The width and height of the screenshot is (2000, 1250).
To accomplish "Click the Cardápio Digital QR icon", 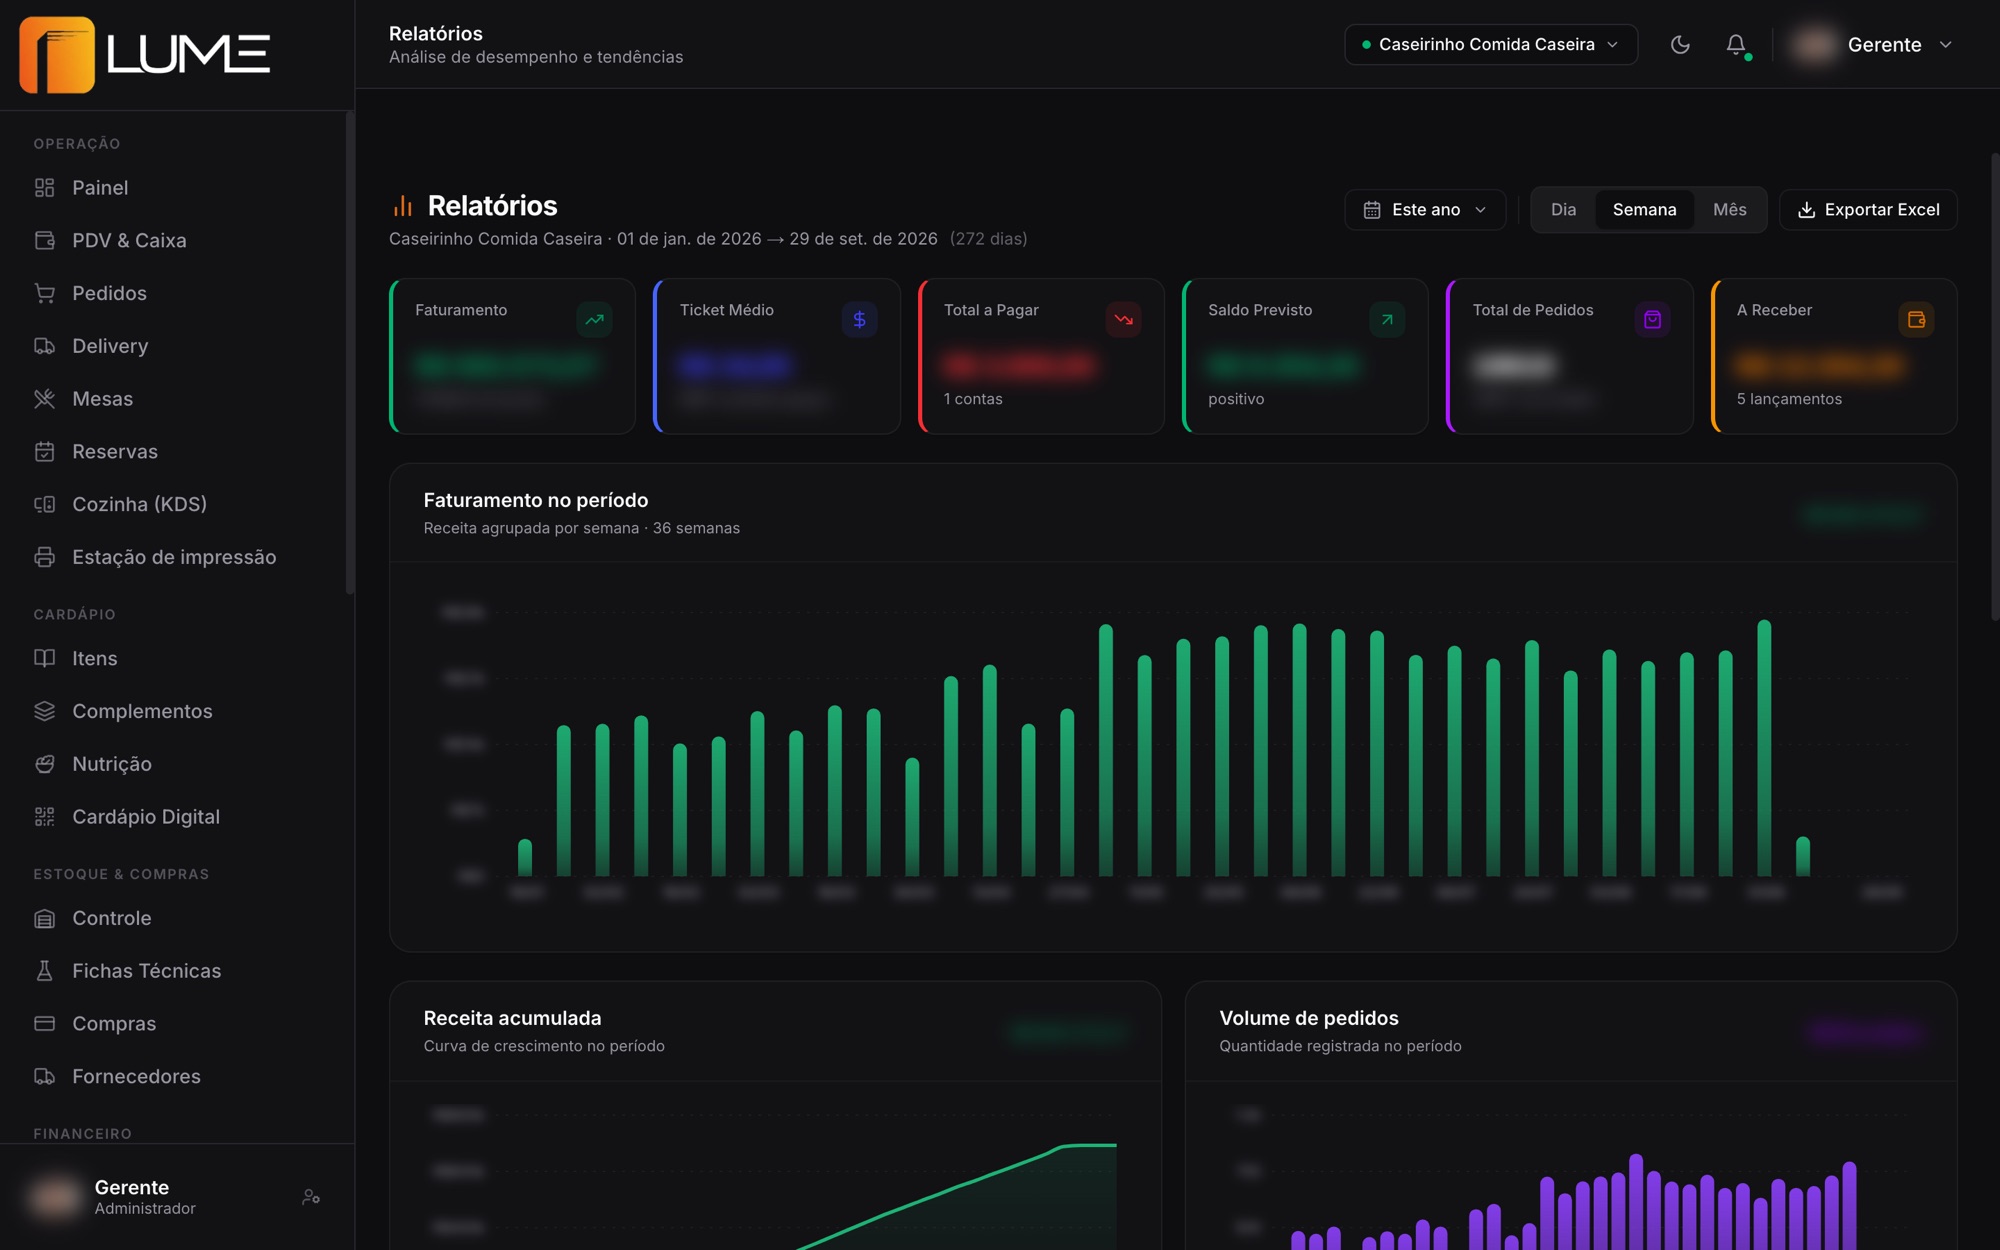I will [x=44, y=817].
